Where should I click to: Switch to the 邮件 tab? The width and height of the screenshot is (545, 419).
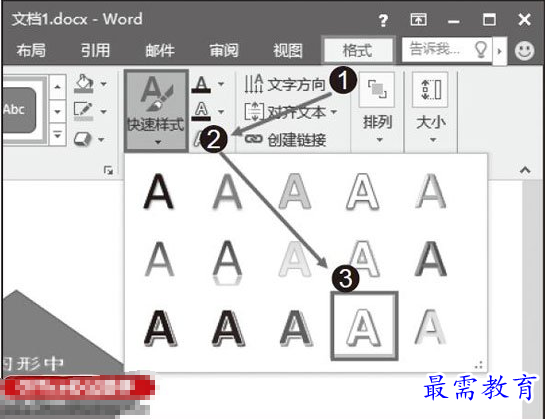point(160,50)
